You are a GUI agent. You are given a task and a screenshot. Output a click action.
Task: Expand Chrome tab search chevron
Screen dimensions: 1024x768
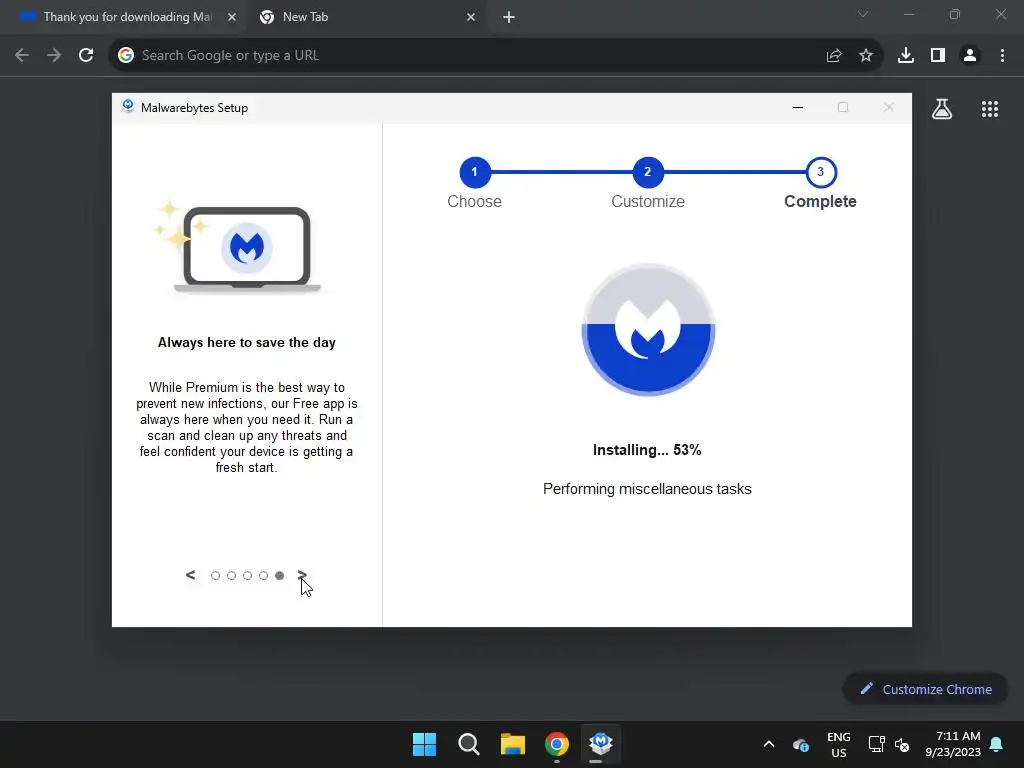[863, 14]
